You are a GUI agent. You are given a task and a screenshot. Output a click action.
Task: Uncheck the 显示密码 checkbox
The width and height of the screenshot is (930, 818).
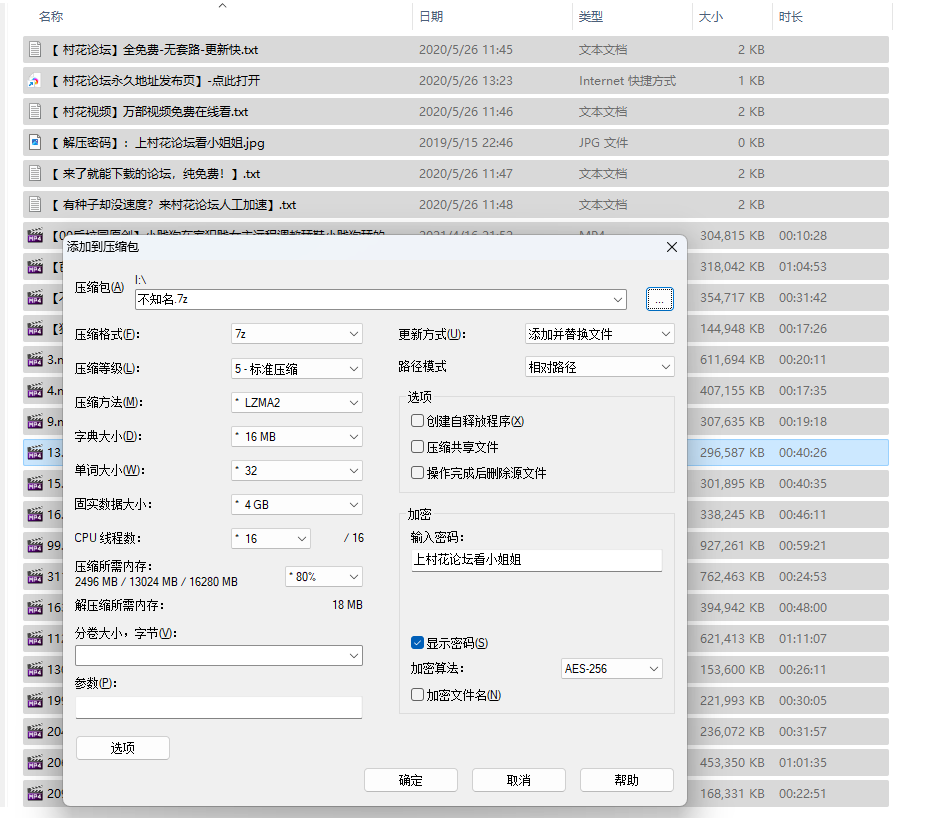(x=418, y=643)
